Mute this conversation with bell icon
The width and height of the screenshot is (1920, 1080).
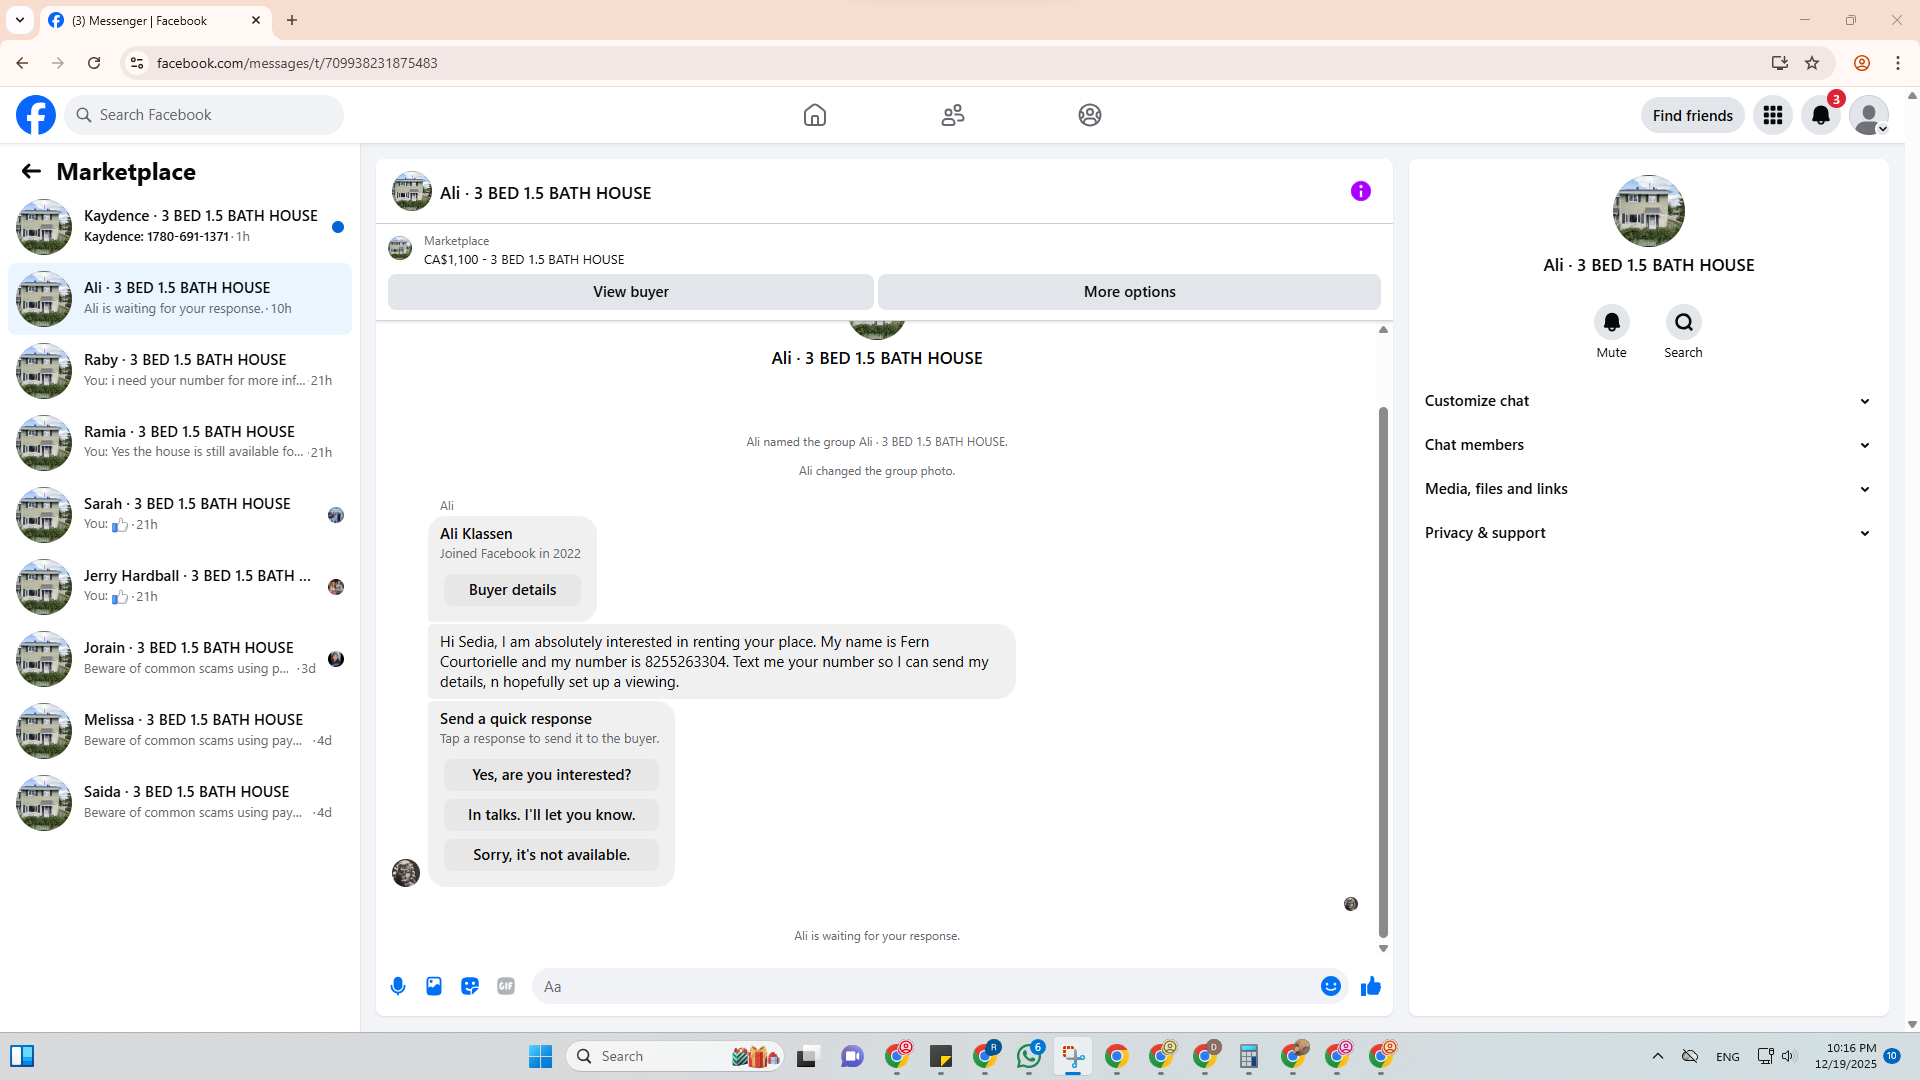tap(1611, 322)
